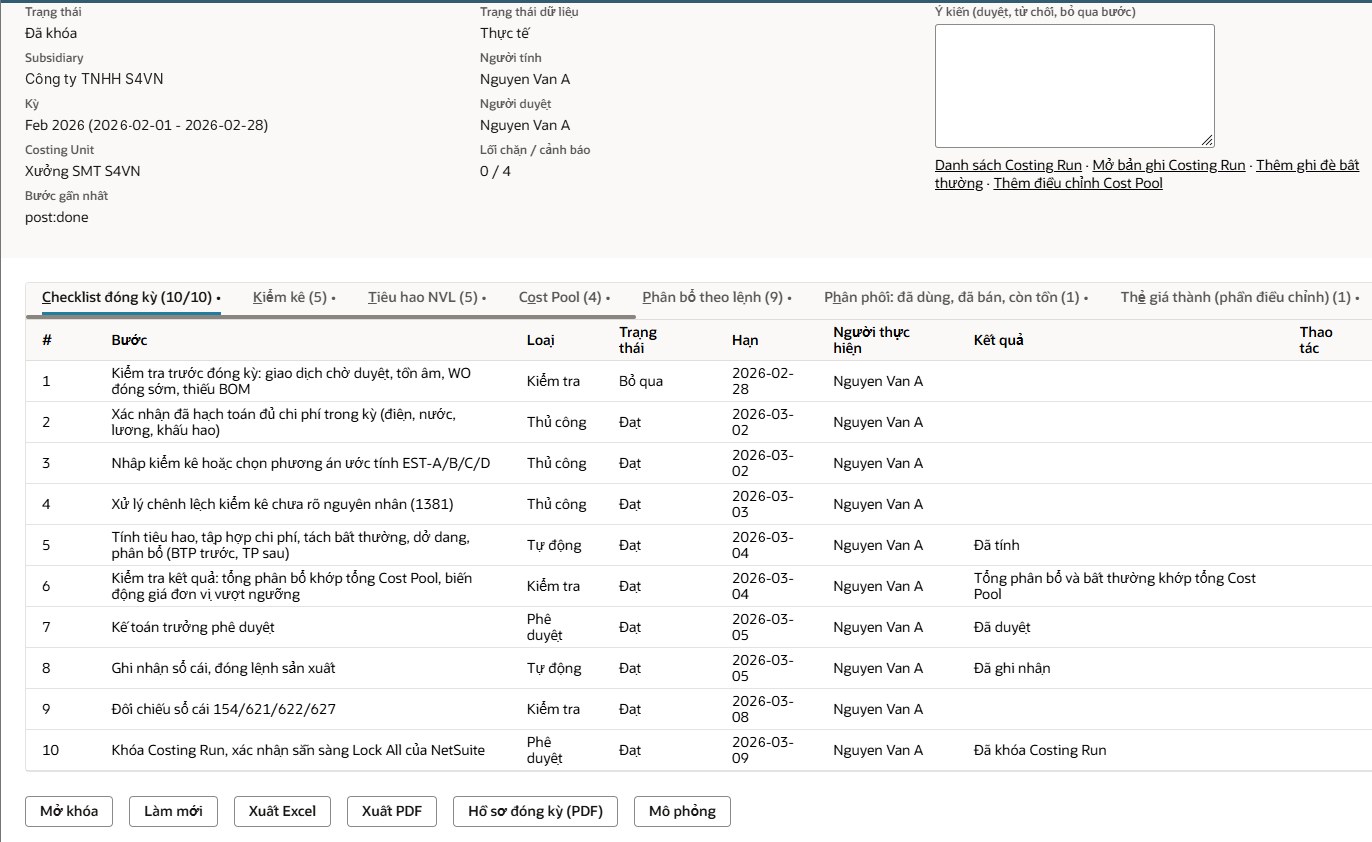Click the Mở khóa button

click(69, 811)
